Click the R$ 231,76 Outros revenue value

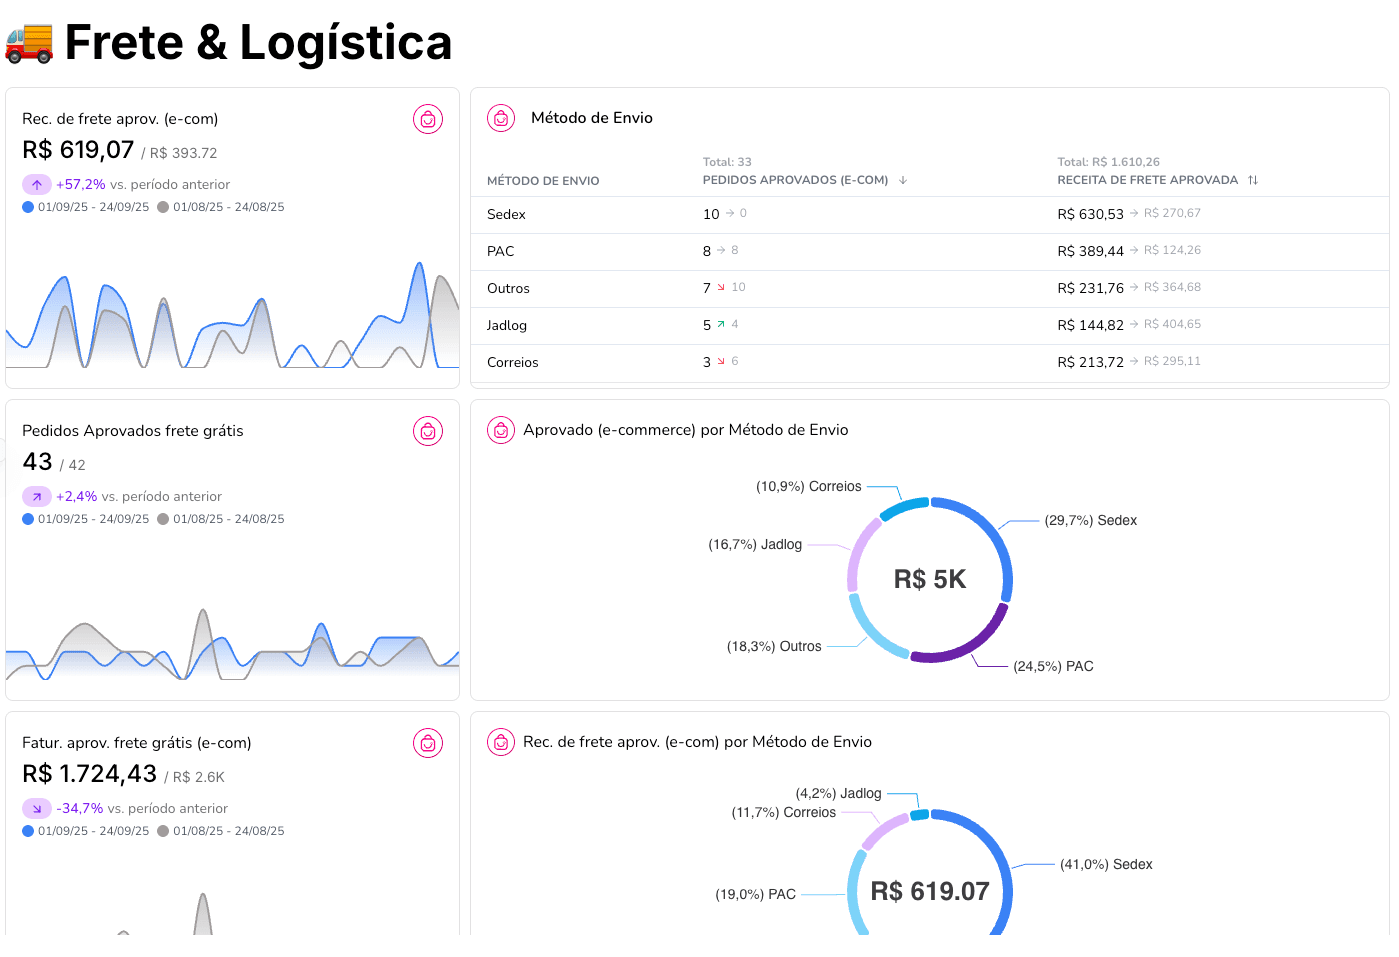1090,288
